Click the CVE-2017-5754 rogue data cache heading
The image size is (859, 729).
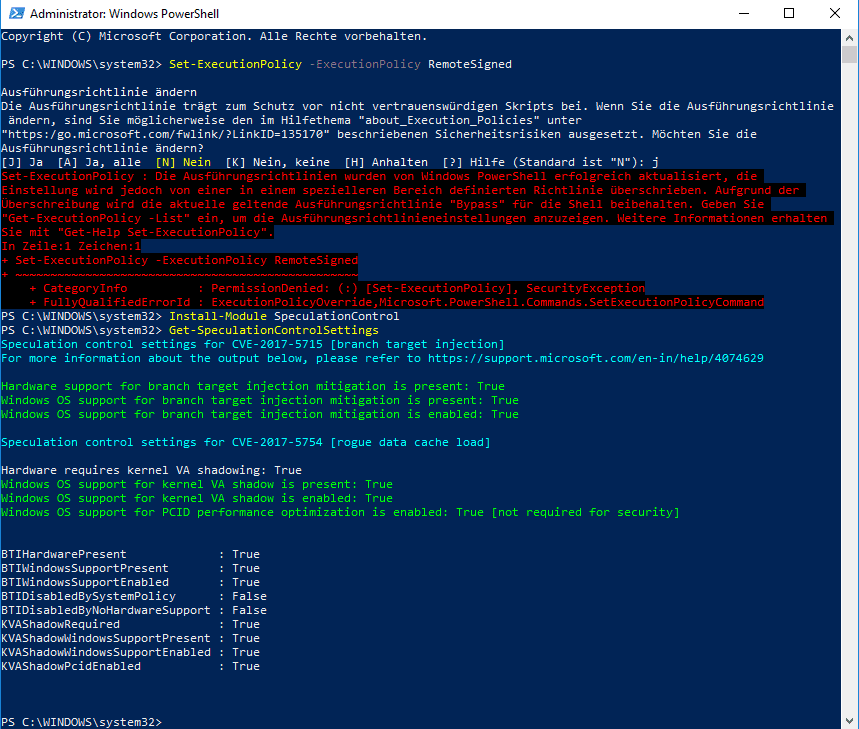click(245, 442)
